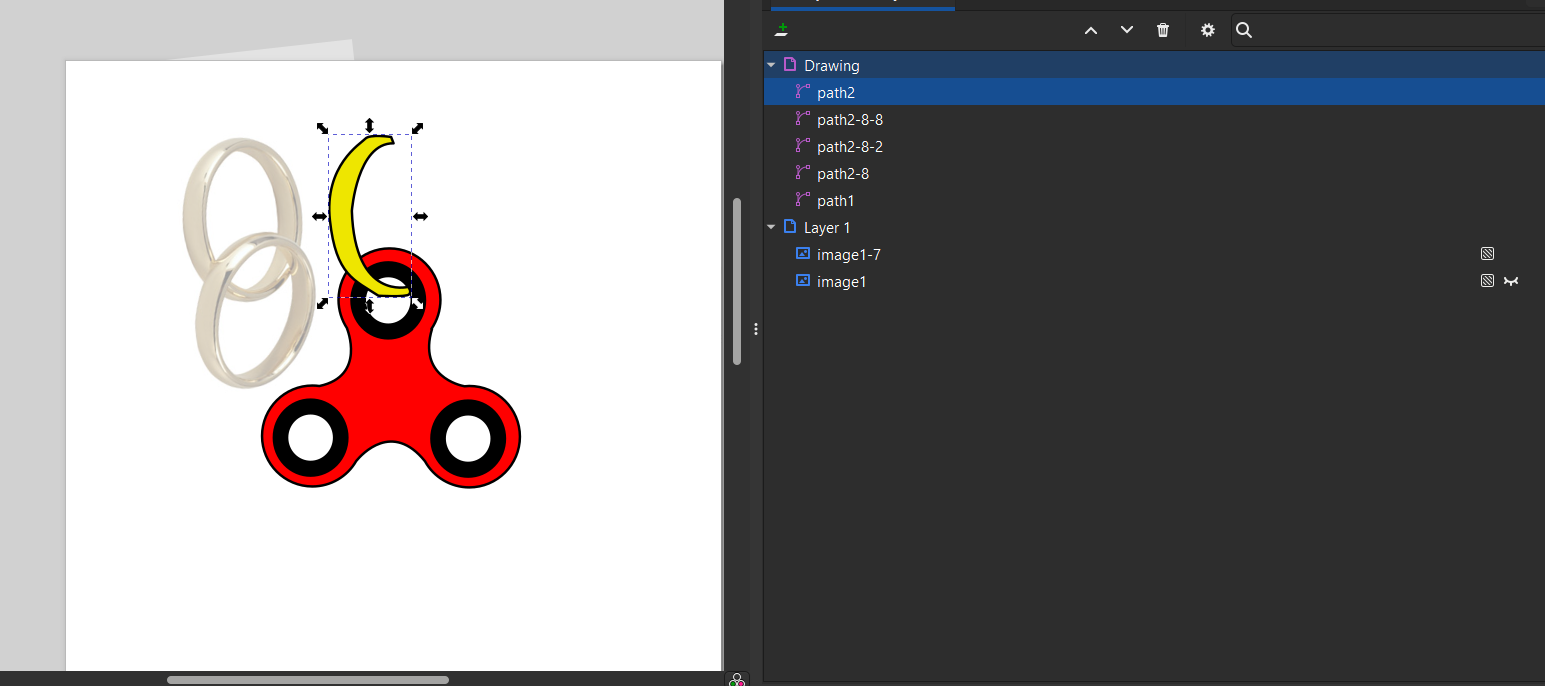The width and height of the screenshot is (1545, 686).
Task: Click the image icon beside image1-7
Action: [802, 254]
